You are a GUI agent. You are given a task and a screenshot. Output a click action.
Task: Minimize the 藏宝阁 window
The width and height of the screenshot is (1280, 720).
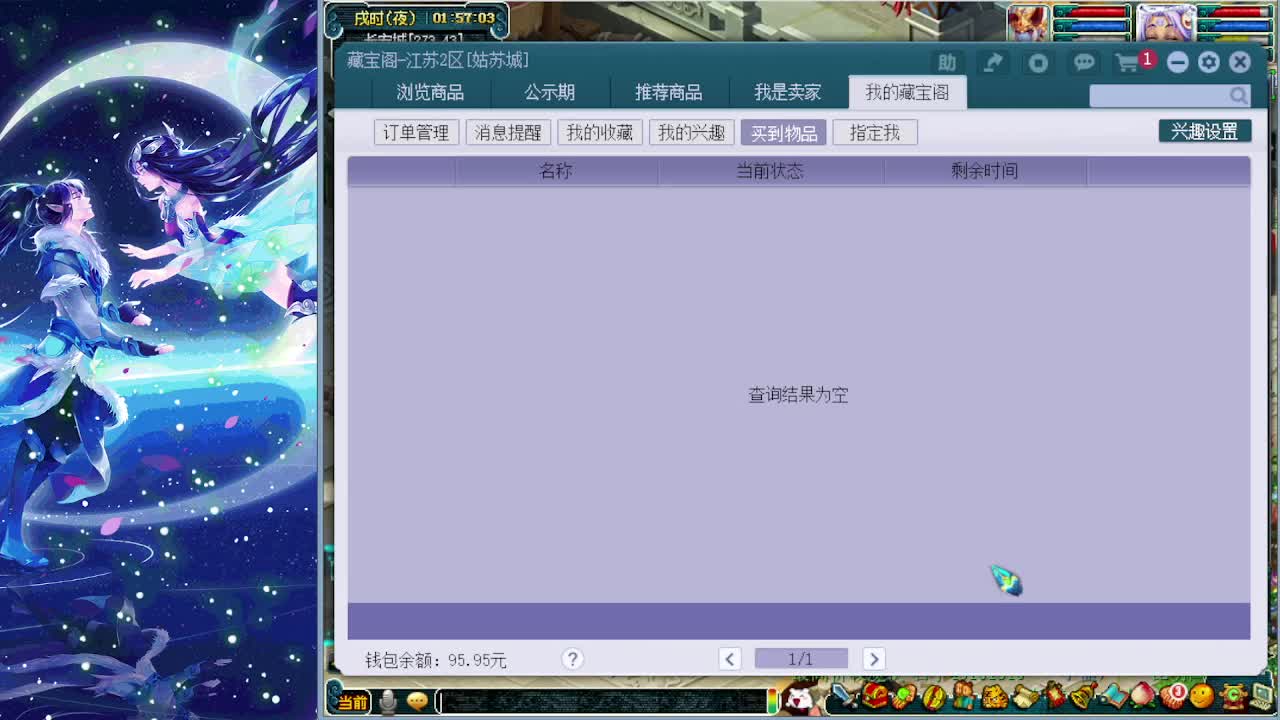pos(1178,62)
